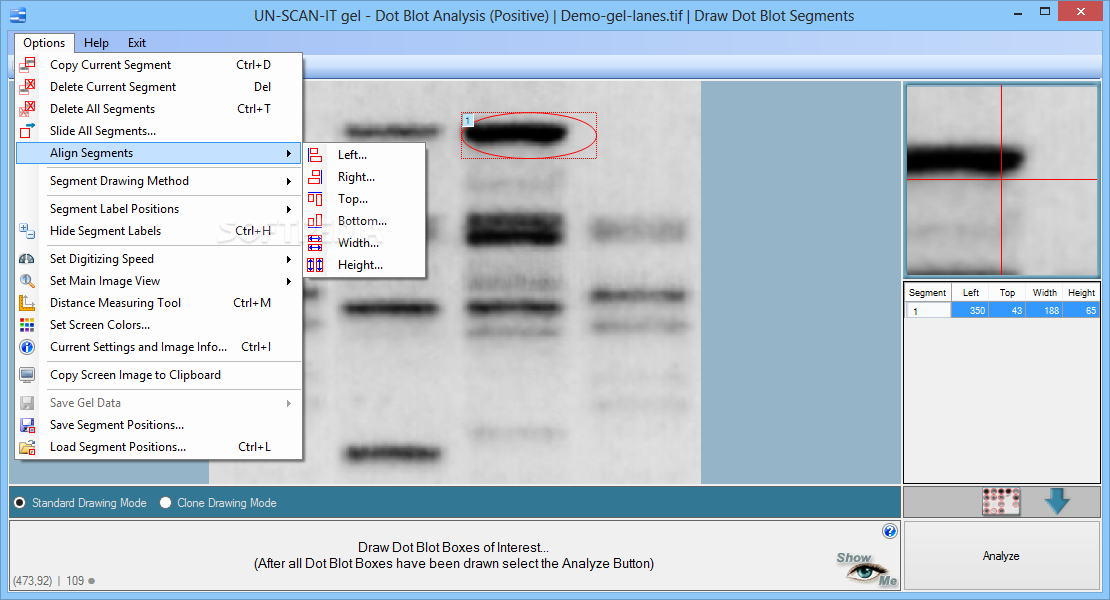This screenshot has height=600, width=1110.
Task: Click segment 1 label on gel image
Action: click(467, 120)
